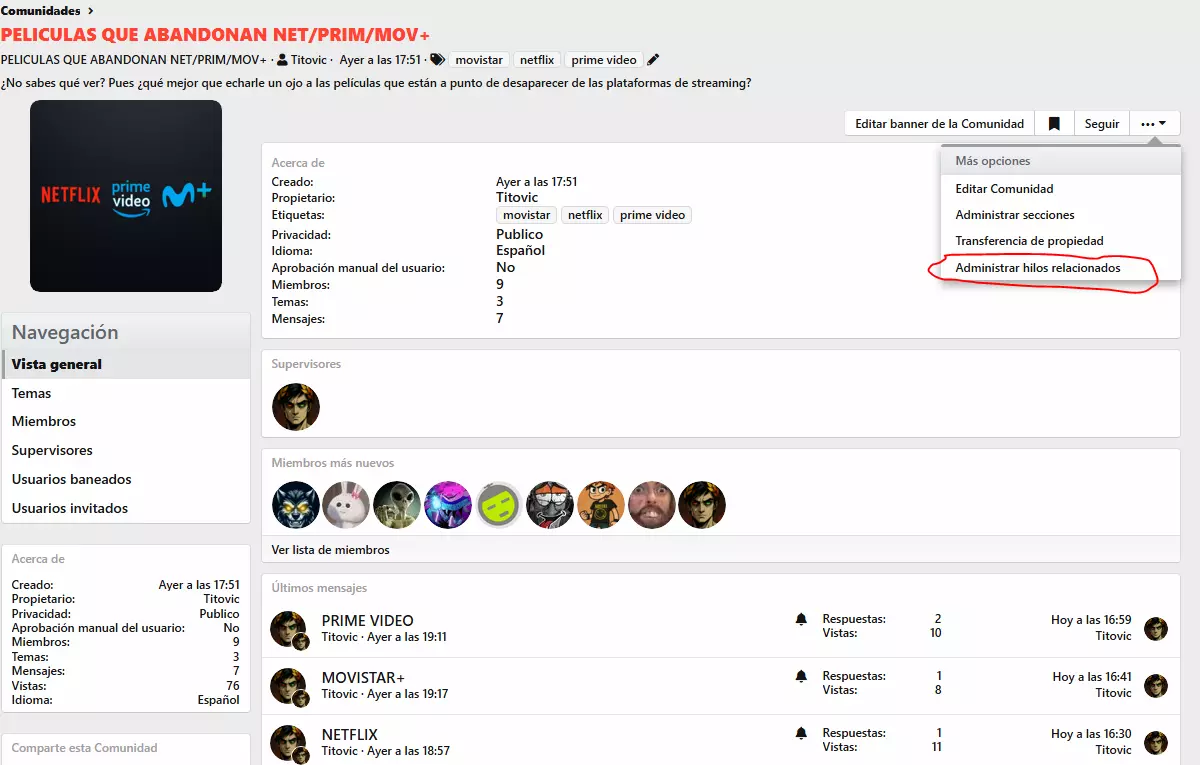Open Usuarios invitados in navigation
The width and height of the screenshot is (1200, 765).
(x=126, y=508)
